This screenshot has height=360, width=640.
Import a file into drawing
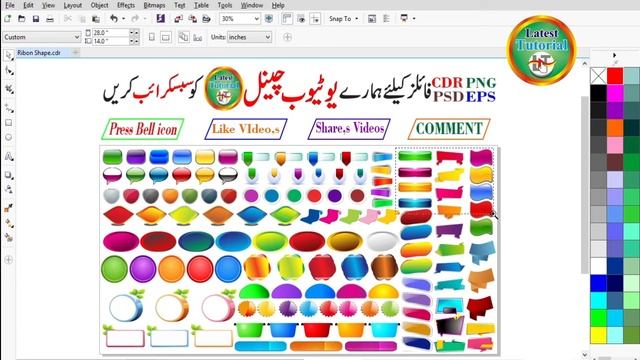tap(178, 19)
